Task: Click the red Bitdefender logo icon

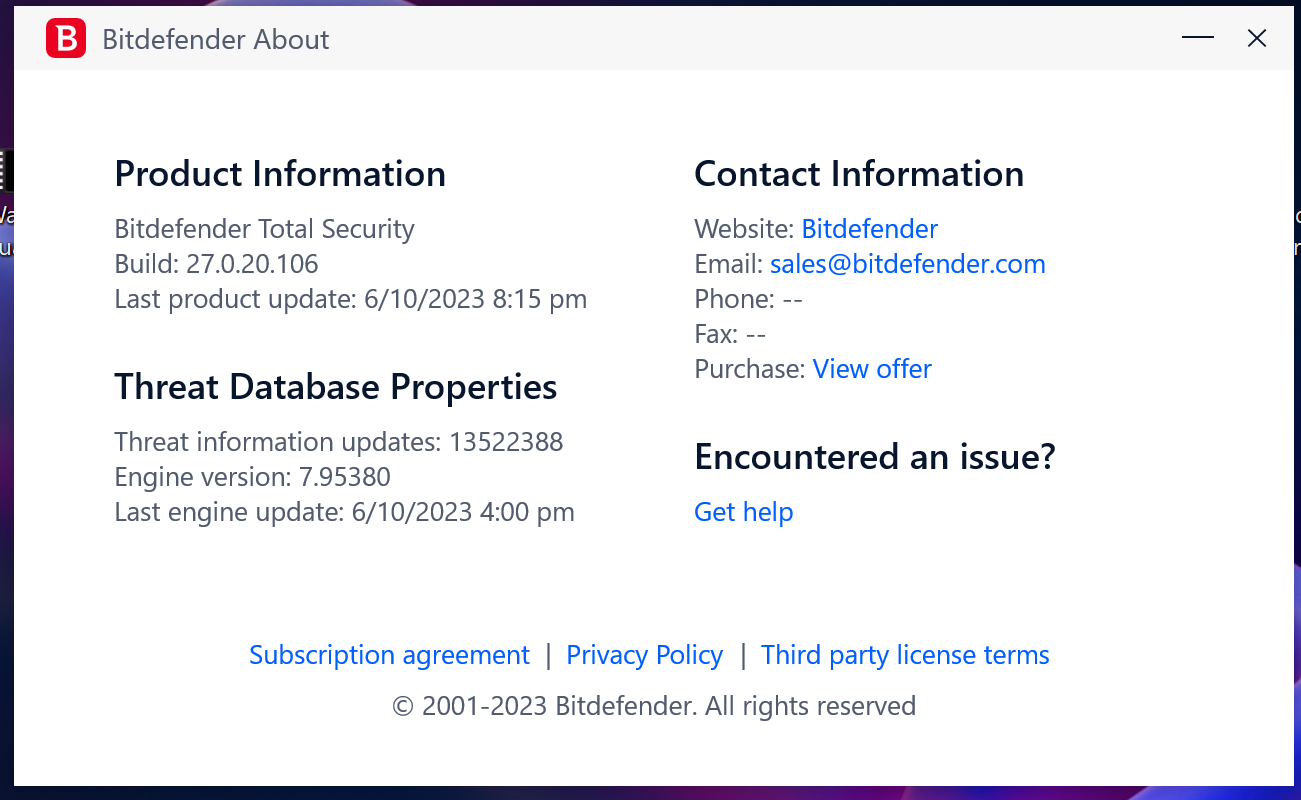Action: click(66, 39)
